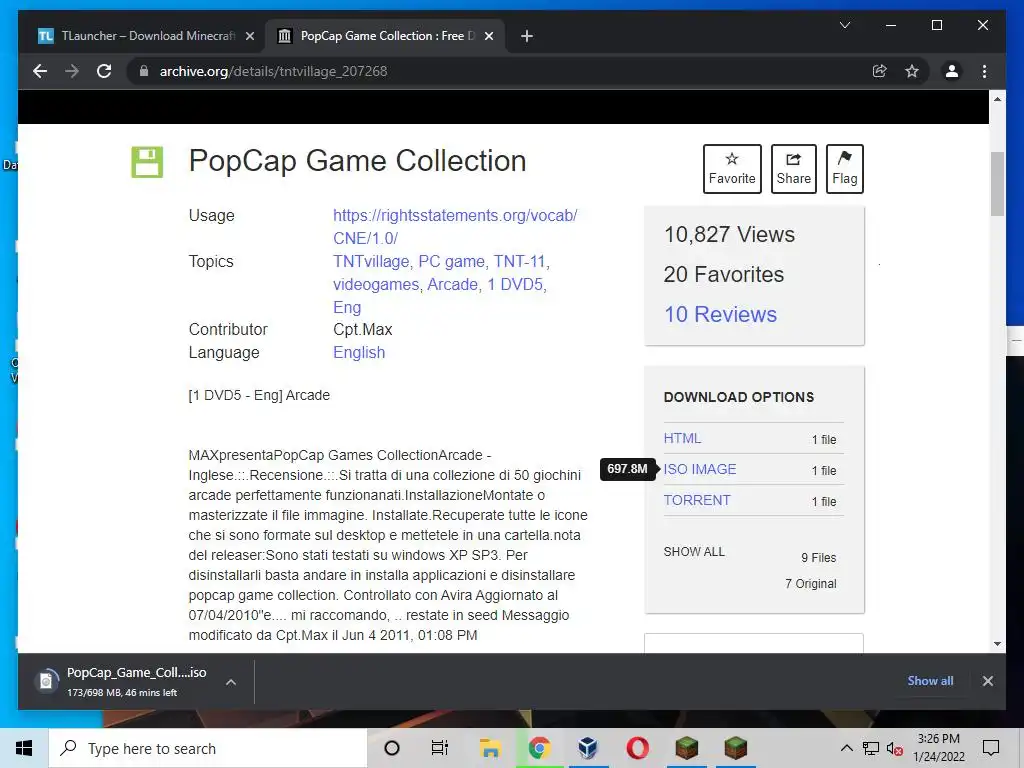Click the green software floppy icon
The width and height of the screenshot is (1024, 768).
pos(147,161)
